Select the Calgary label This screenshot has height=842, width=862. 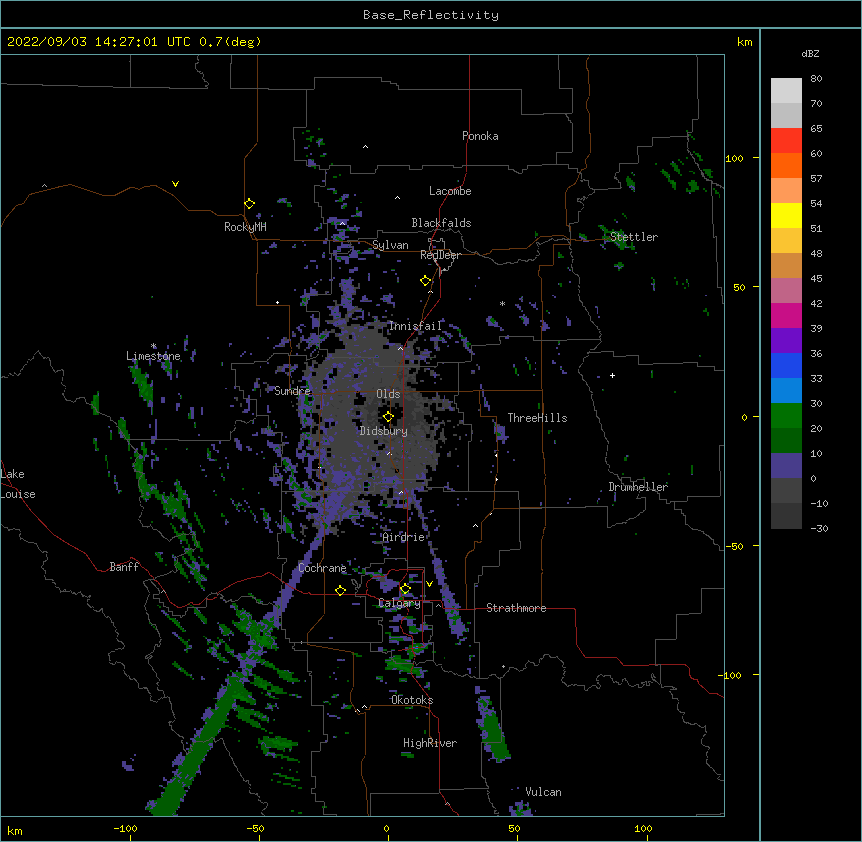tap(400, 603)
